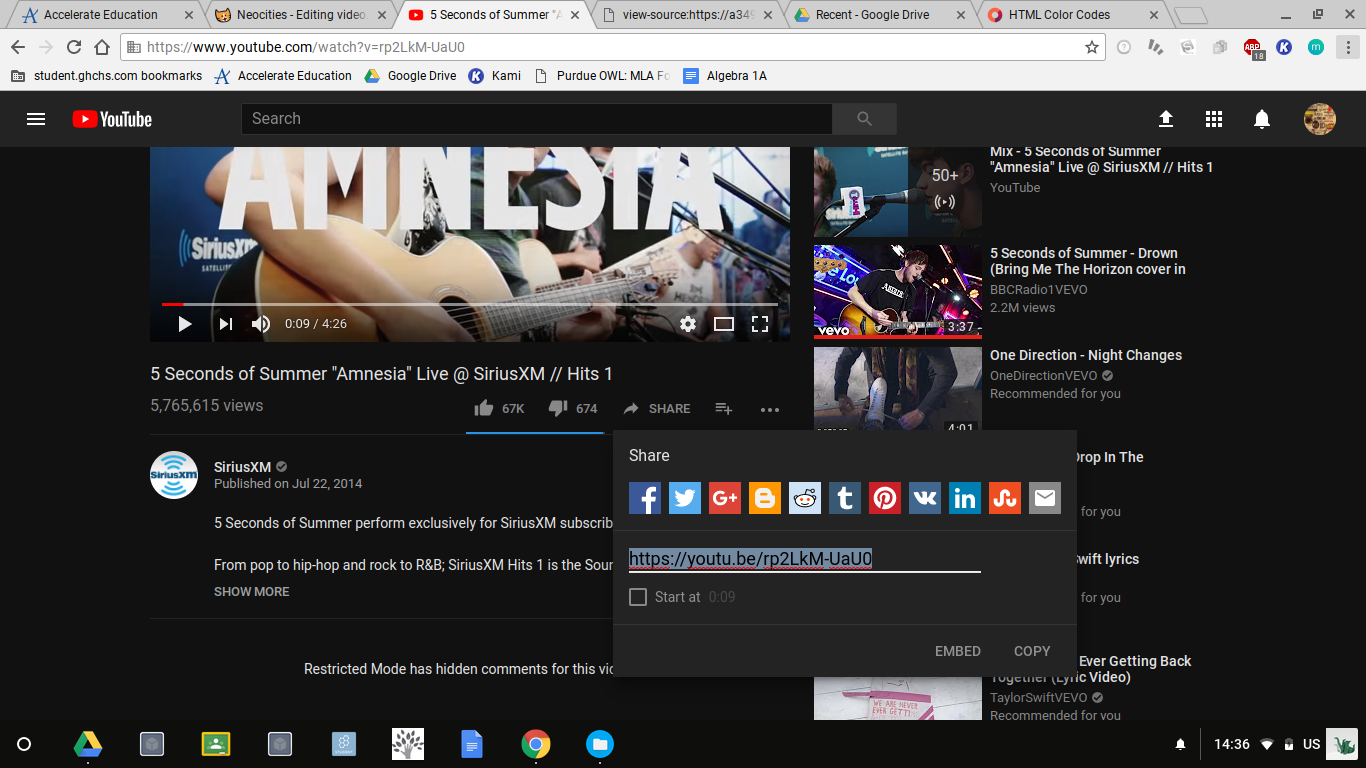Click the EMBED button

[x=958, y=651]
